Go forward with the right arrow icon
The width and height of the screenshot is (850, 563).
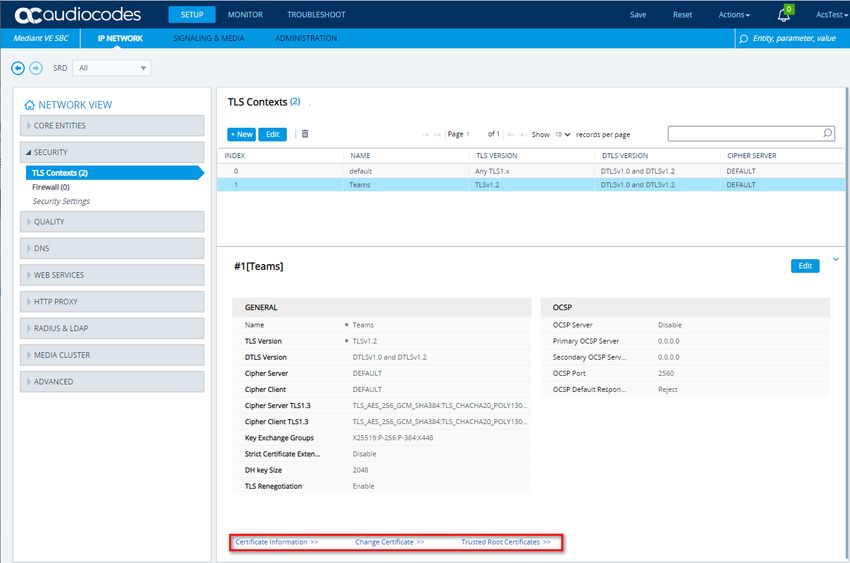pyautogui.click(x=36, y=68)
